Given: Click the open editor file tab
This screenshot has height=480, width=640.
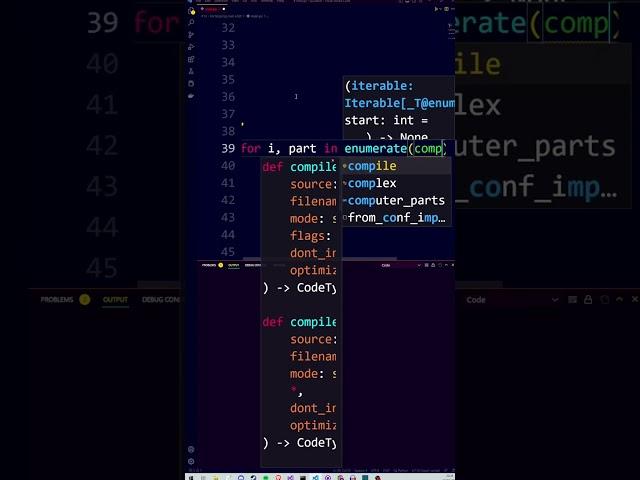Looking at the screenshot, I should pyautogui.click(x=212, y=9).
